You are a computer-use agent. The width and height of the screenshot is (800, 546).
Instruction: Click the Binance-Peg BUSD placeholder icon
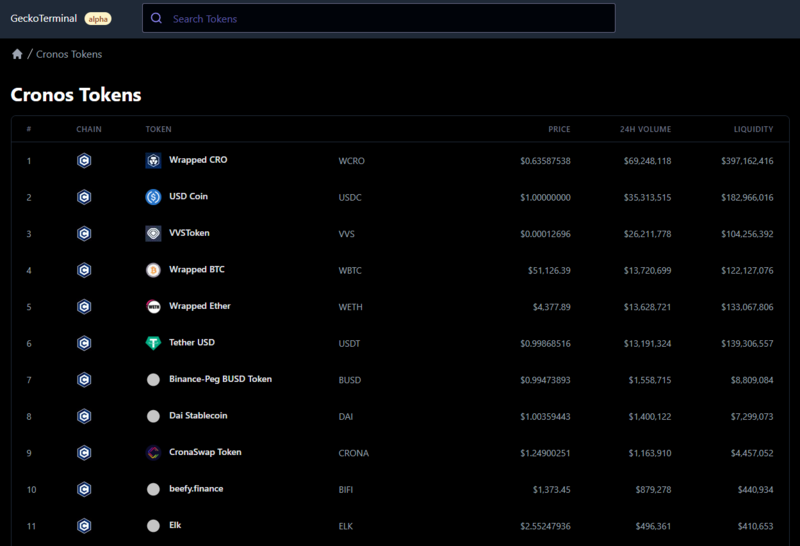click(153, 380)
